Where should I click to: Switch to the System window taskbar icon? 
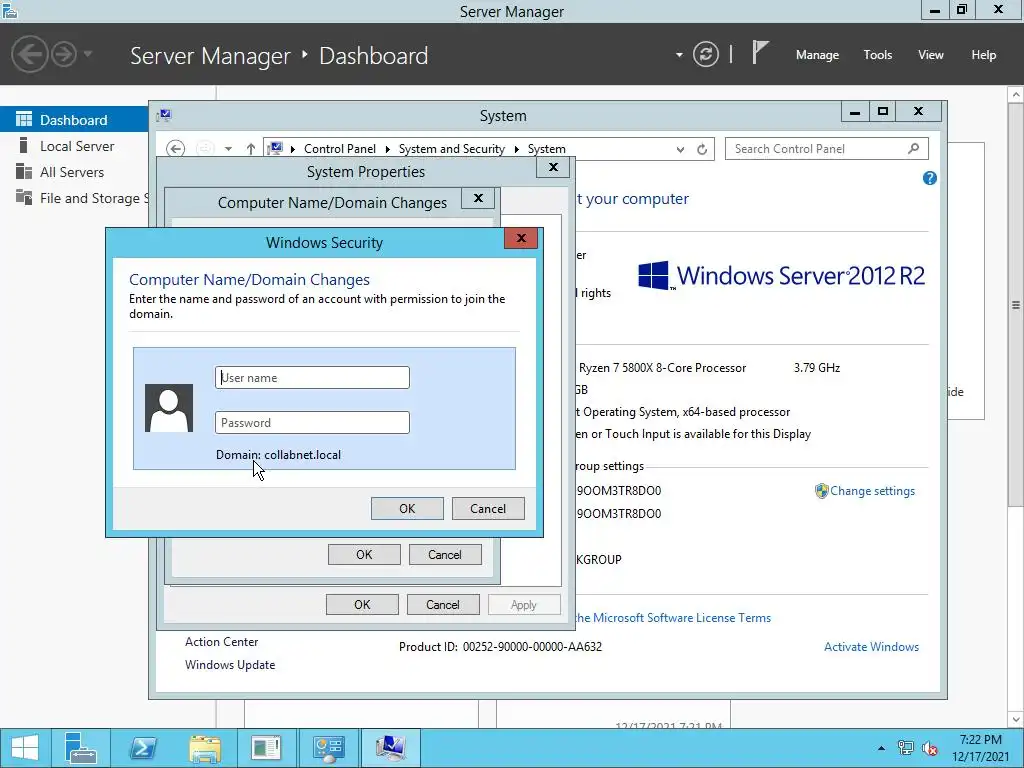coord(390,748)
